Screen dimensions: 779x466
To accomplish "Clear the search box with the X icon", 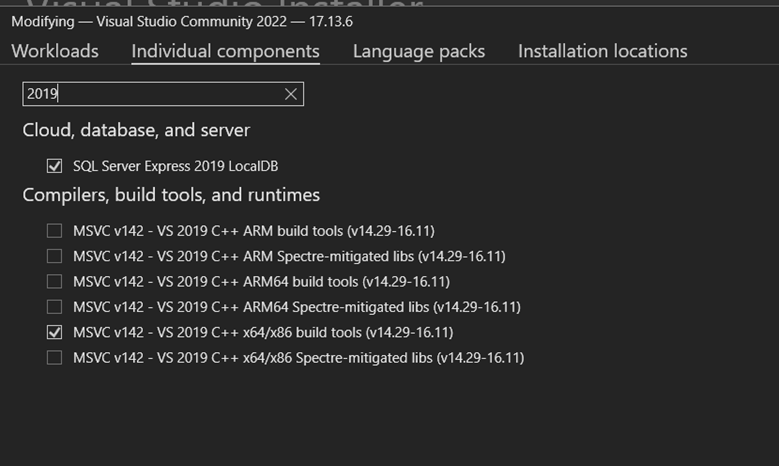I will click(x=291, y=94).
